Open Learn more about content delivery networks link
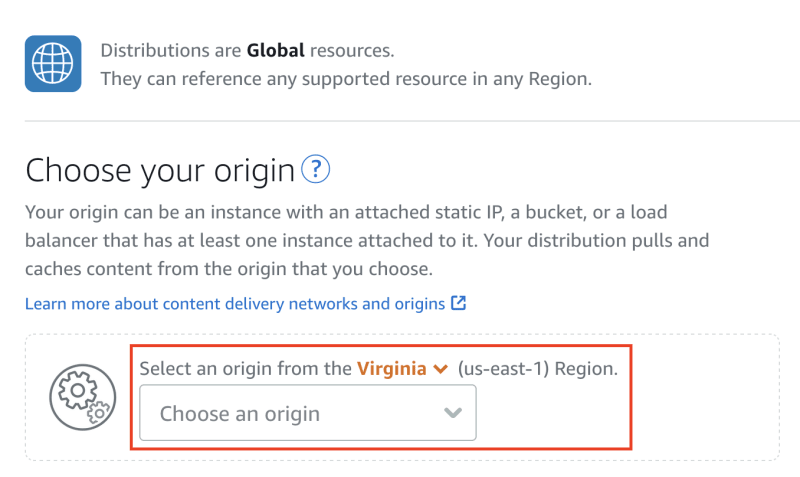This screenshot has width=800, height=477. pyautogui.click(x=235, y=304)
